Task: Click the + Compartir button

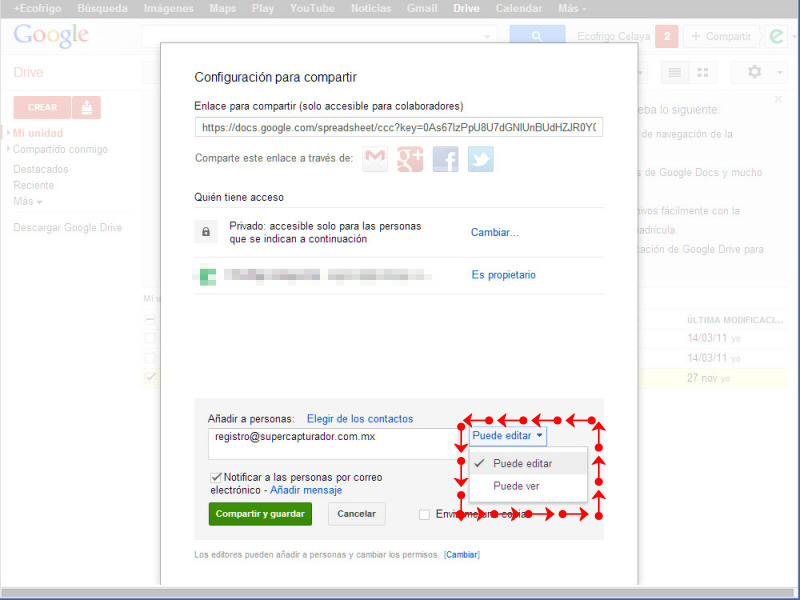Action: (721, 36)
